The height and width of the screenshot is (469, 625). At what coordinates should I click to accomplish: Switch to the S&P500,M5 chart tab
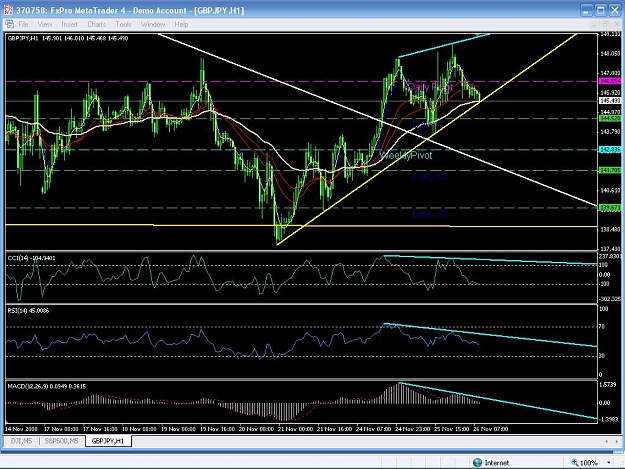(x=61, y=441)
